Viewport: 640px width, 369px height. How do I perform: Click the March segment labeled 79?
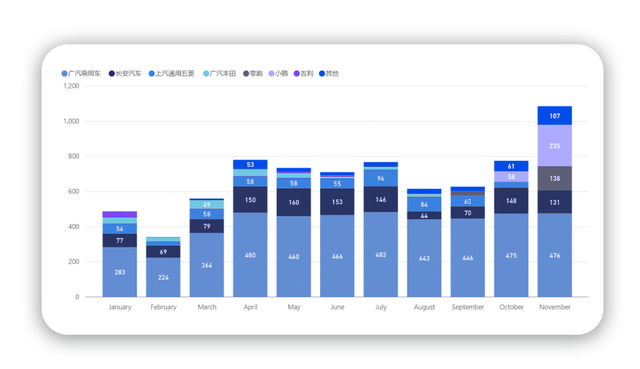point(207,226)
